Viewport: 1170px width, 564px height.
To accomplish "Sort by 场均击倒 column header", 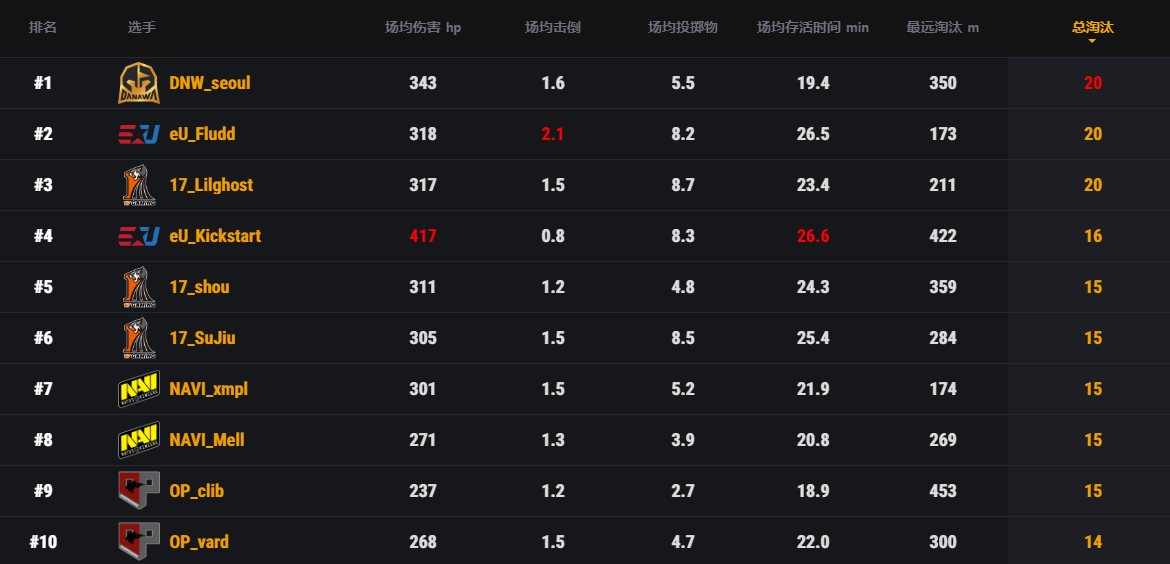I will point(553,28).
